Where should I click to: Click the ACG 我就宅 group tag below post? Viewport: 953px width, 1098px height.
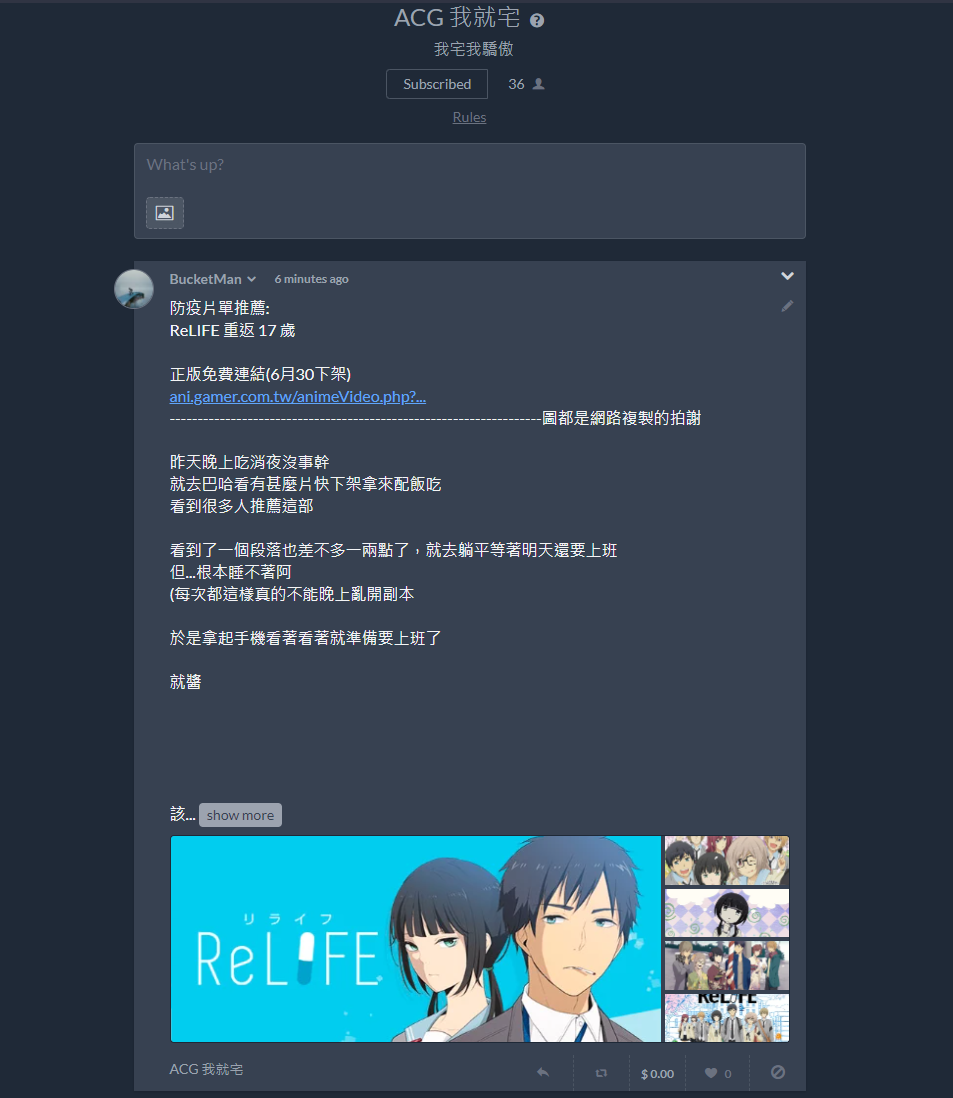click(x=207, y=1069)
